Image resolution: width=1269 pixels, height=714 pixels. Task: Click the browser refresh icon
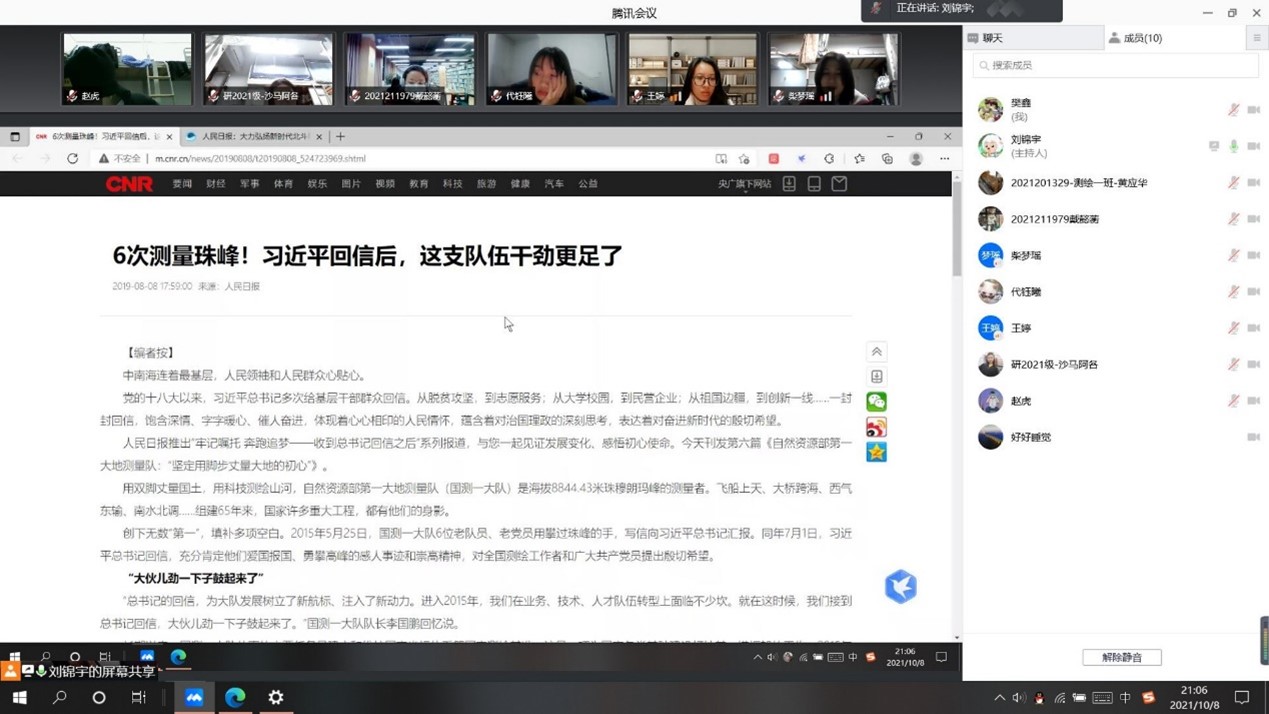point(72,159)
